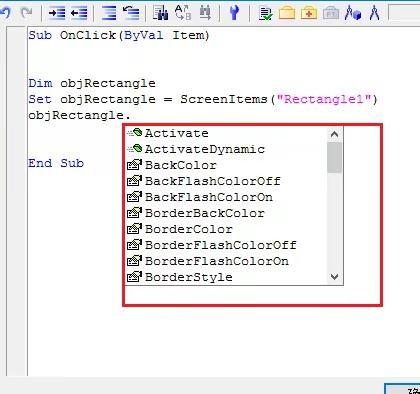Pick BorderBackColor in the autocomplete list
This screenshot has width=420, height=394.
[x=226, y=213]
